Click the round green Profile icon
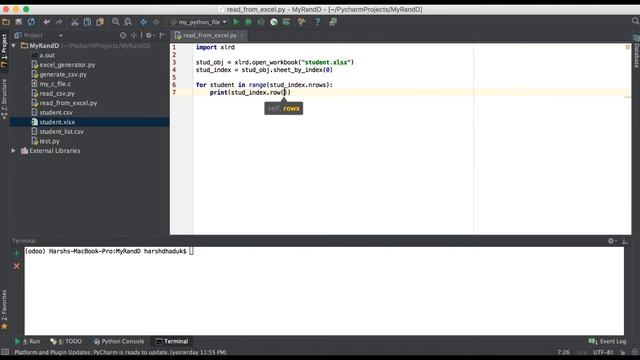 pos(274,22)
